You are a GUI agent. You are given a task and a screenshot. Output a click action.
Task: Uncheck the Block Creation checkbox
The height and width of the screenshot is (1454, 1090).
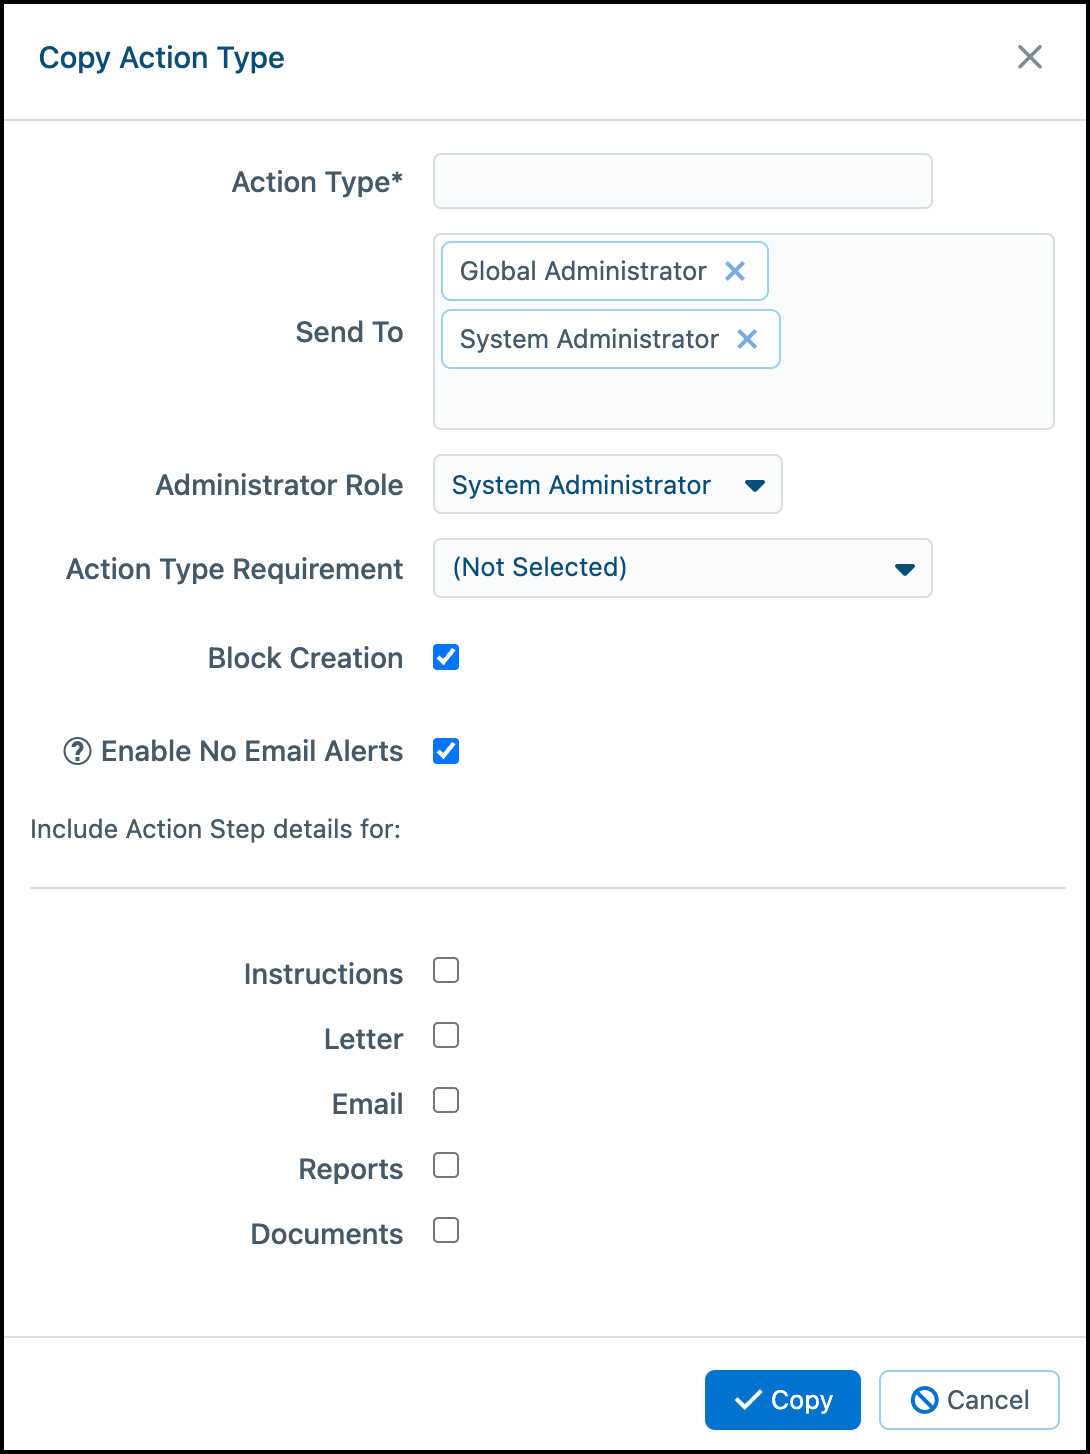pos(446,657)
